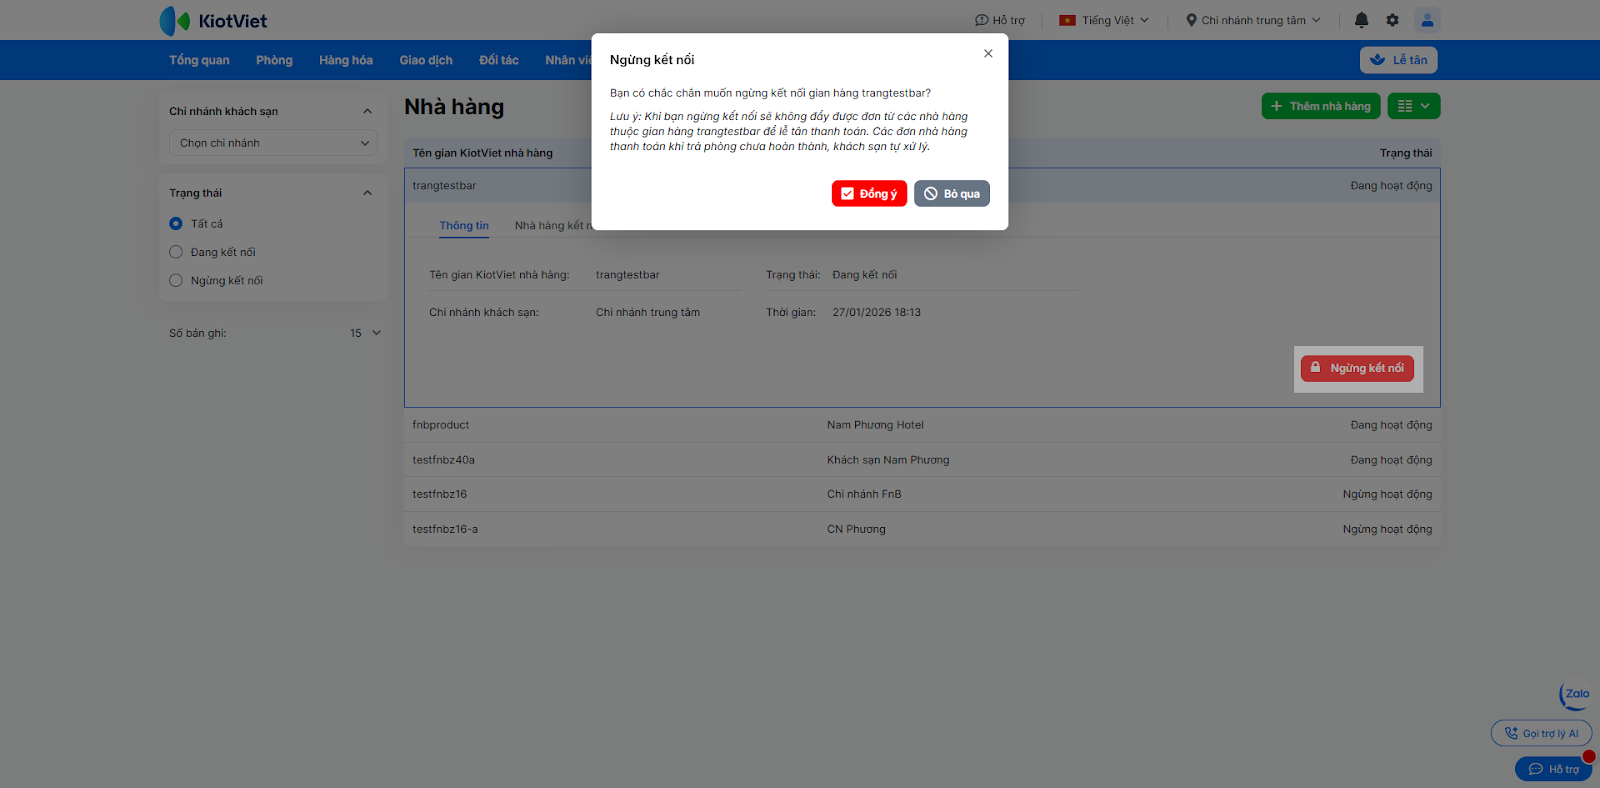Open the settings gear
This screenshot has width=1600, height=788.
tap(1392, 20)
